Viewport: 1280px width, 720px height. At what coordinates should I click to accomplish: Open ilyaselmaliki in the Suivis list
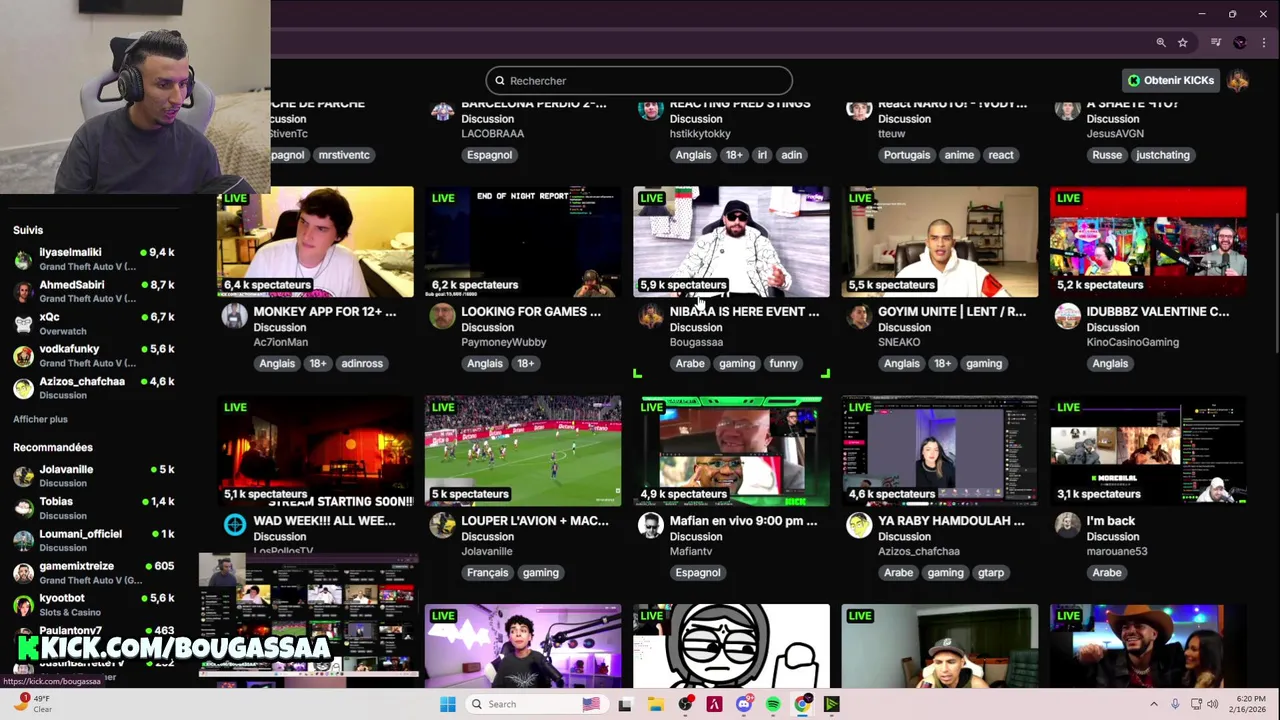[94, 259]
